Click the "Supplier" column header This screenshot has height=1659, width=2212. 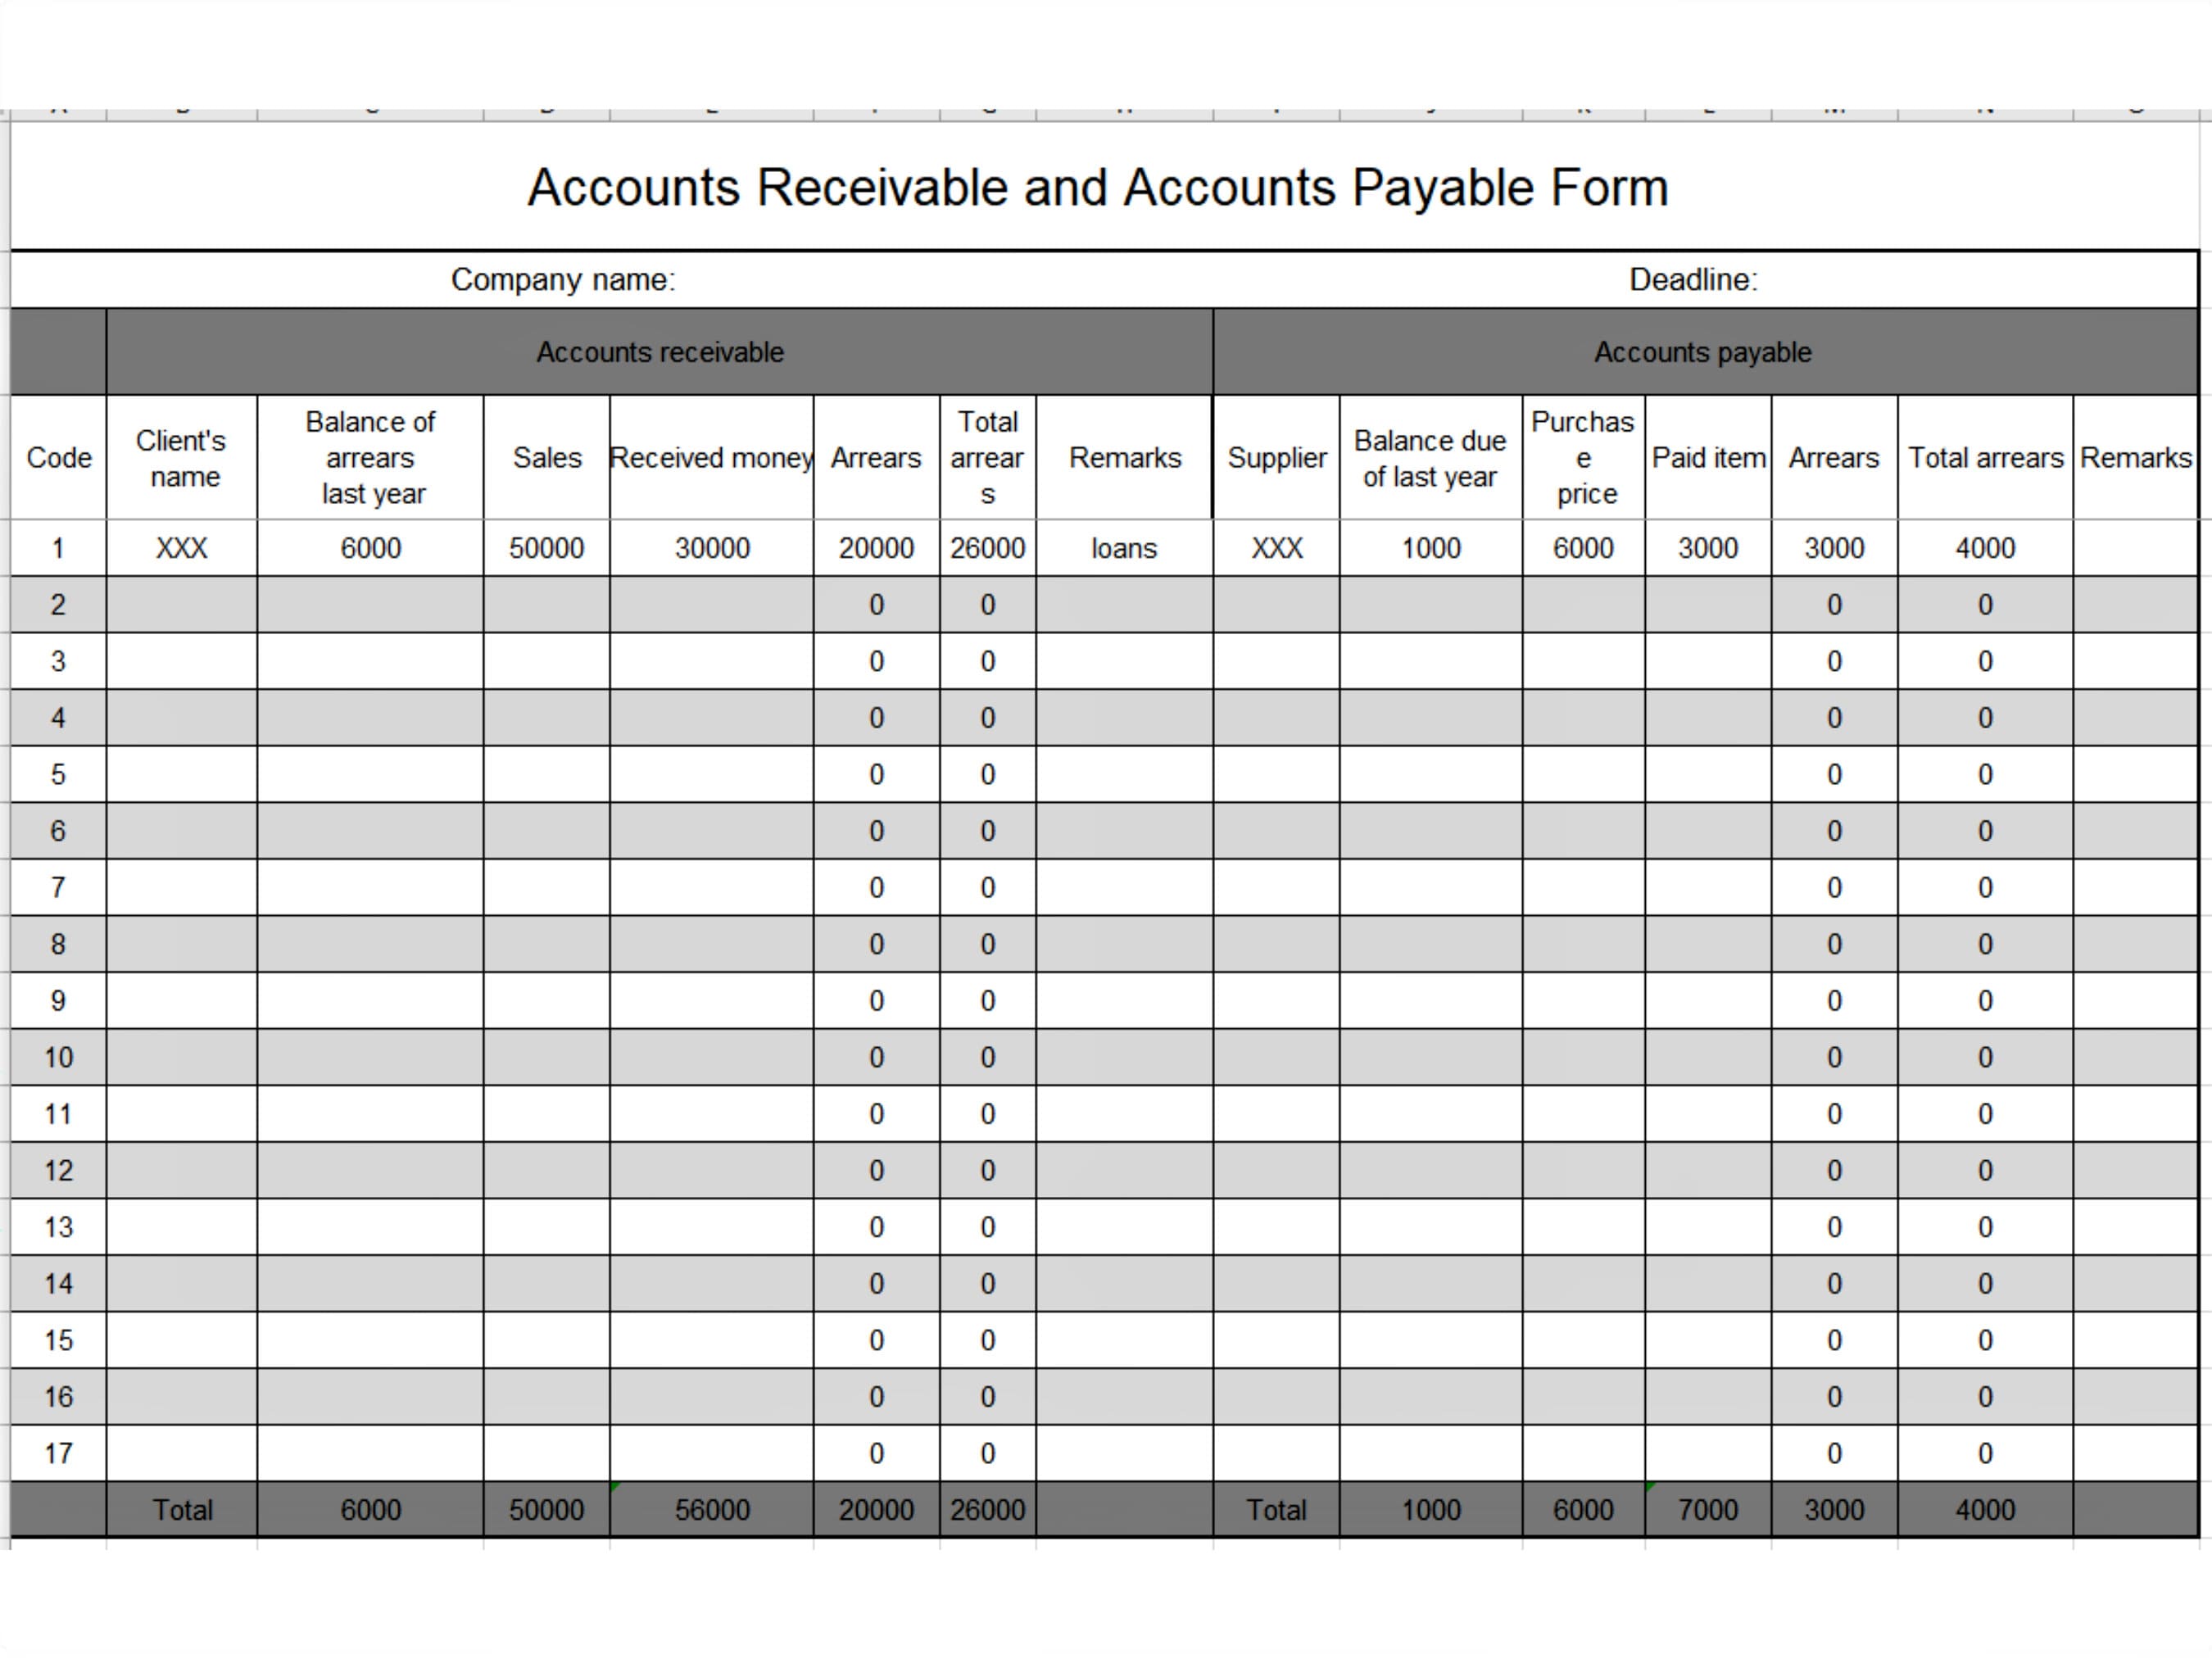1277,457
